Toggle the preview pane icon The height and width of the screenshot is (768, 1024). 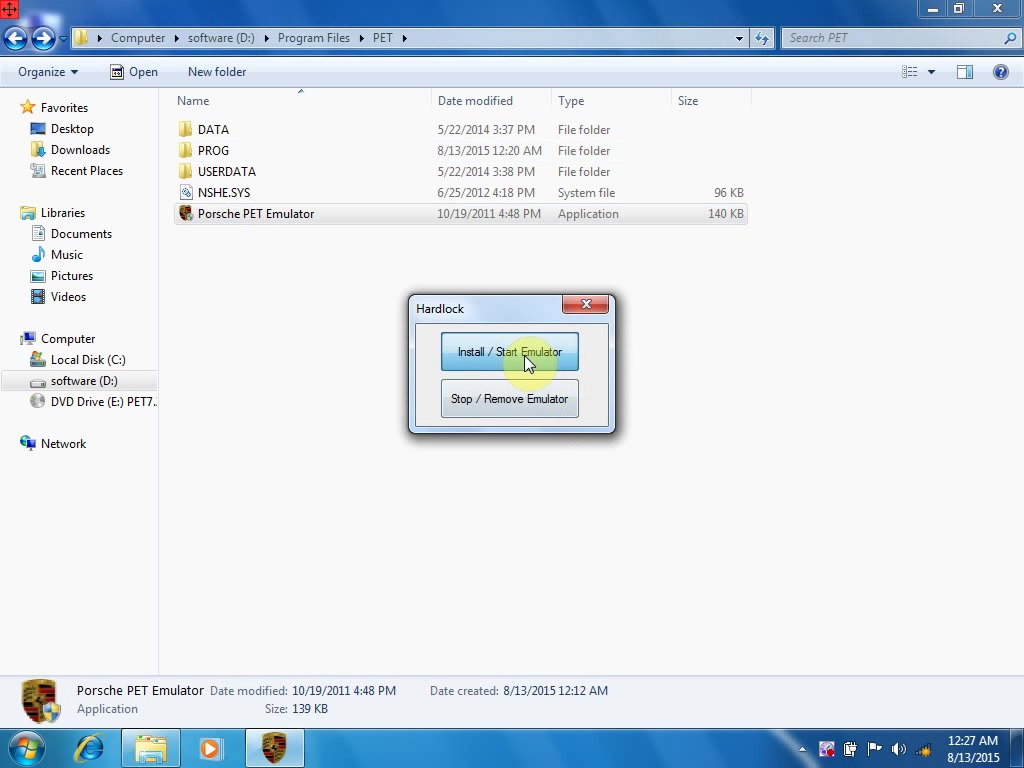965,72
